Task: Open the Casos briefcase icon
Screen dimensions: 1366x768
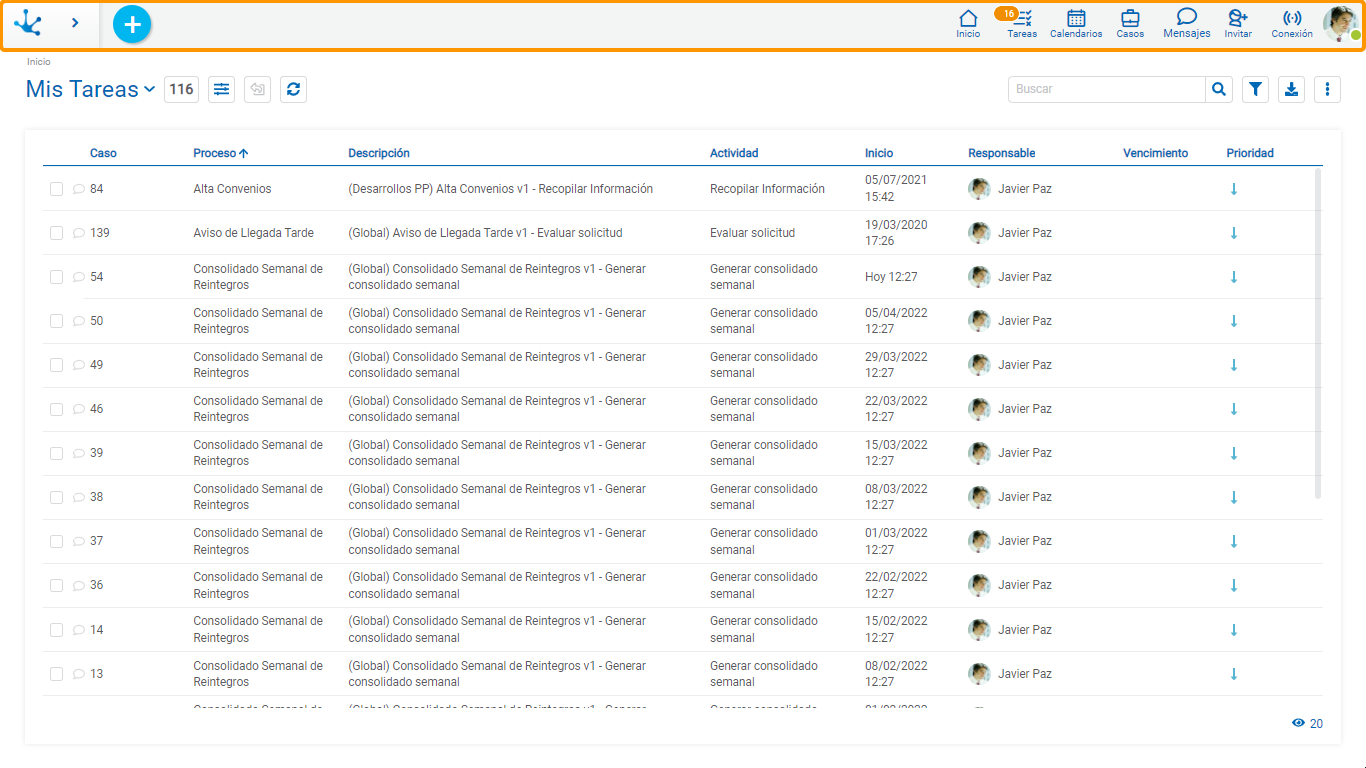Action: click(x=1130, y=24)
